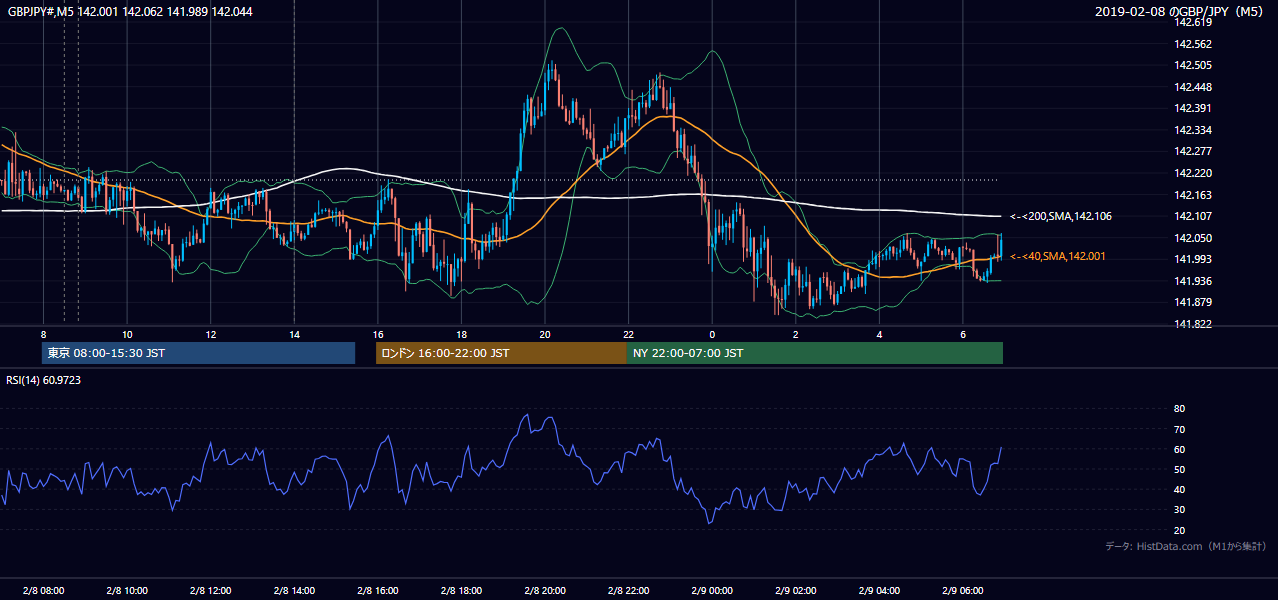The image size is (1278, 600).
Task: Click price level 142.391 on the axis
Action: (1193, 108)
